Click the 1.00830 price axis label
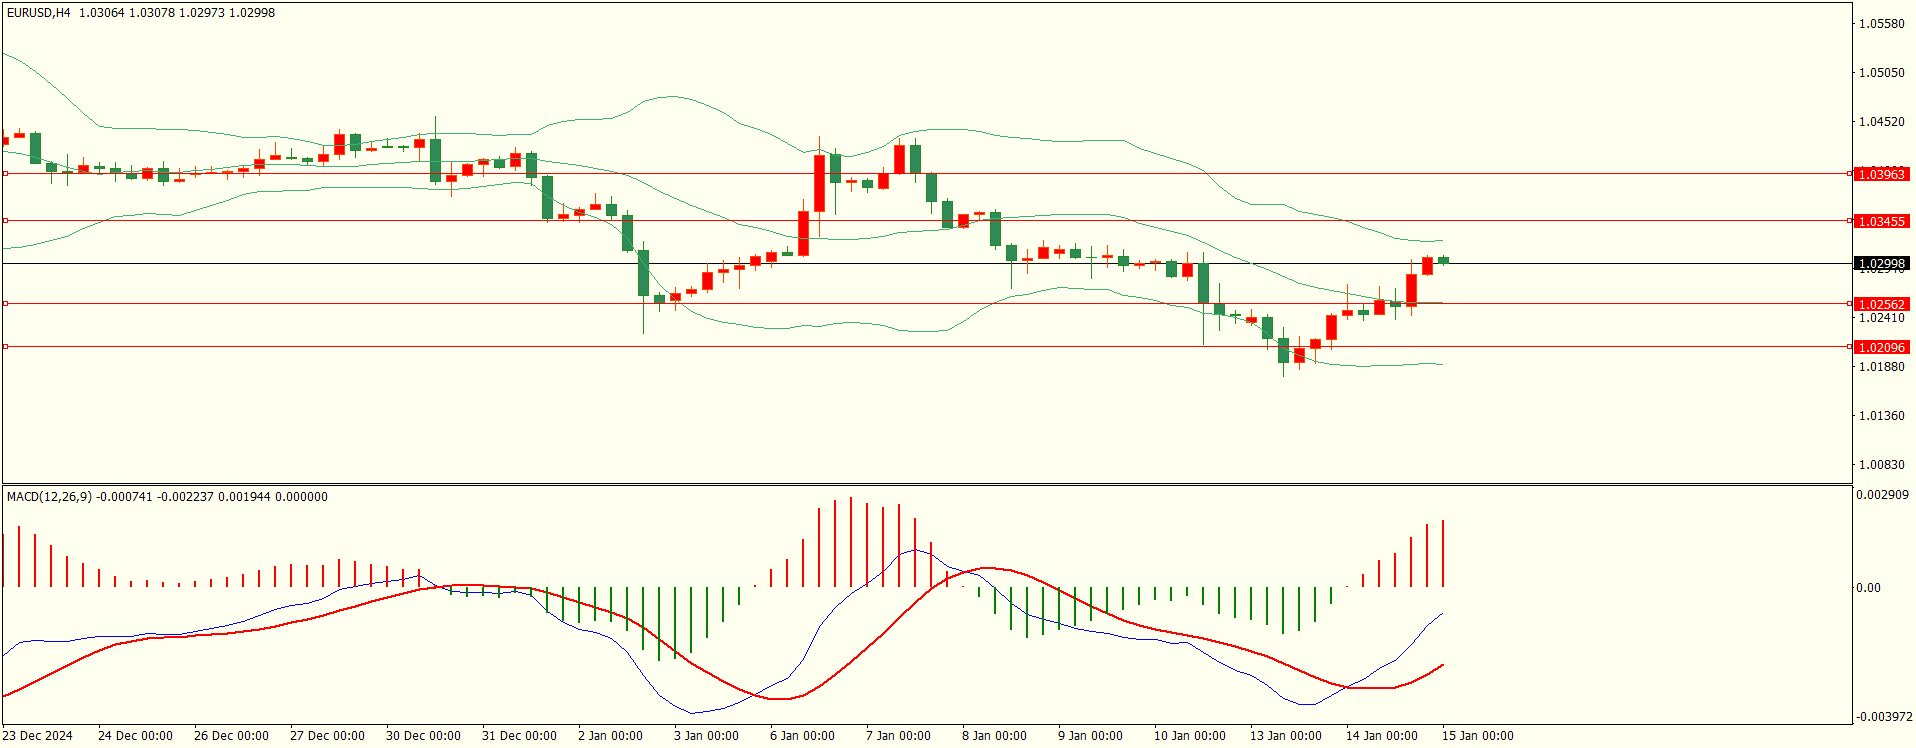 (1882, 465)
